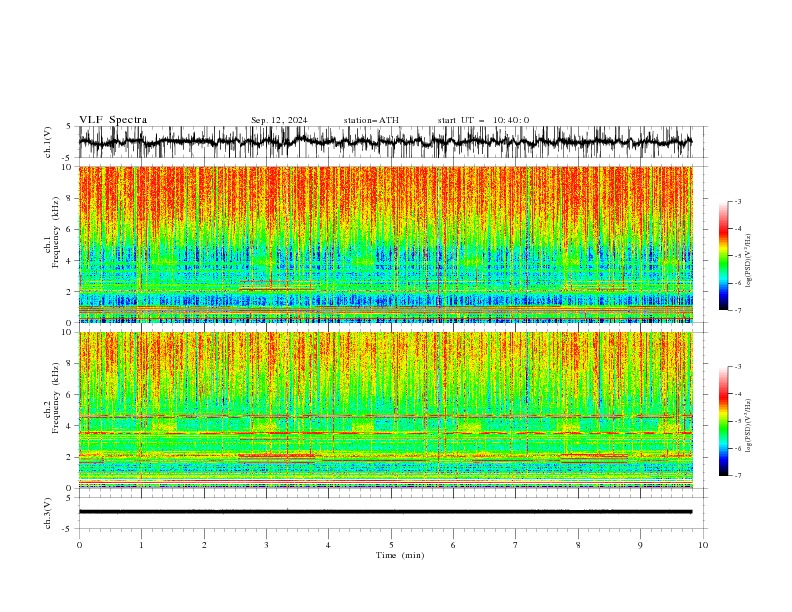Click the ch.1 color bar "-5" tick label

(x=738, y=256)
